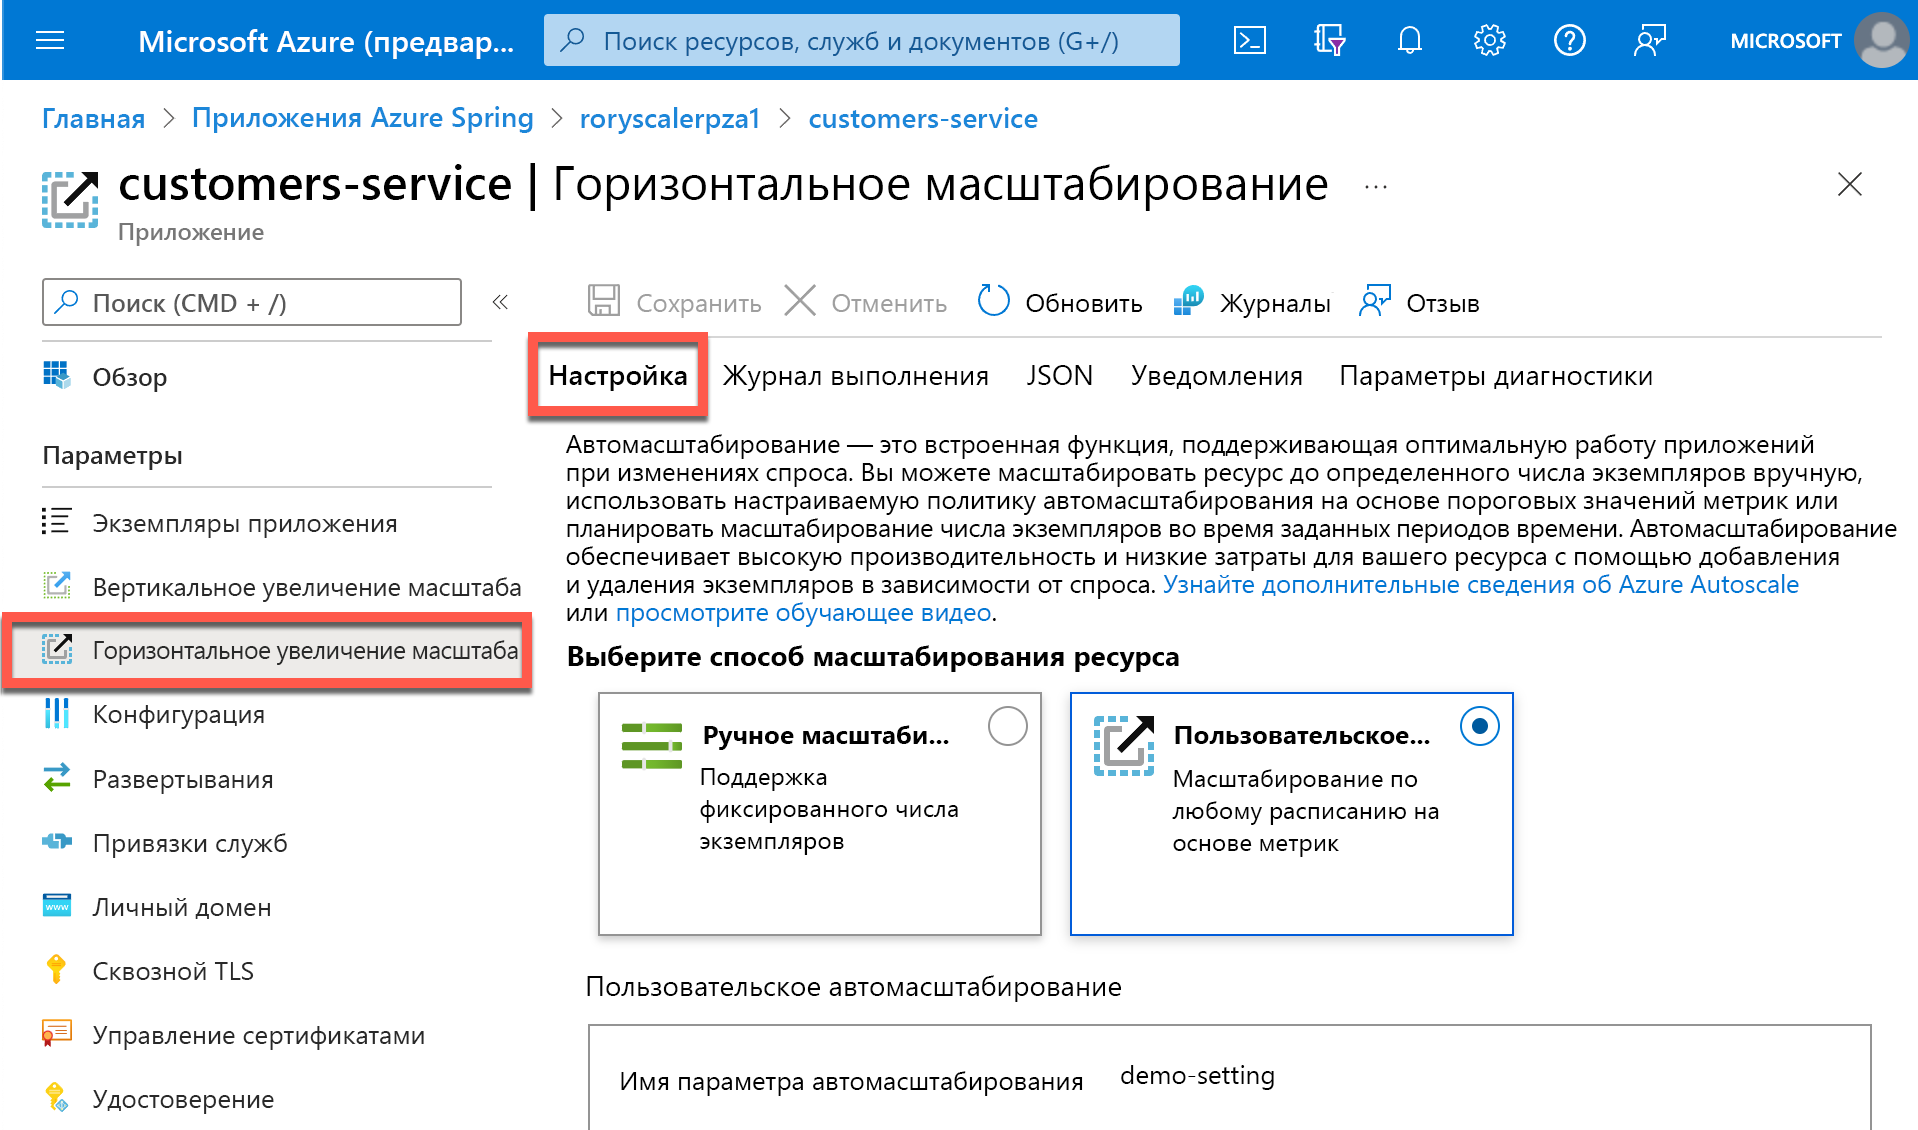Refresh with the Обновить button
The image size is (1918, 1130).
coord(1060,302)
